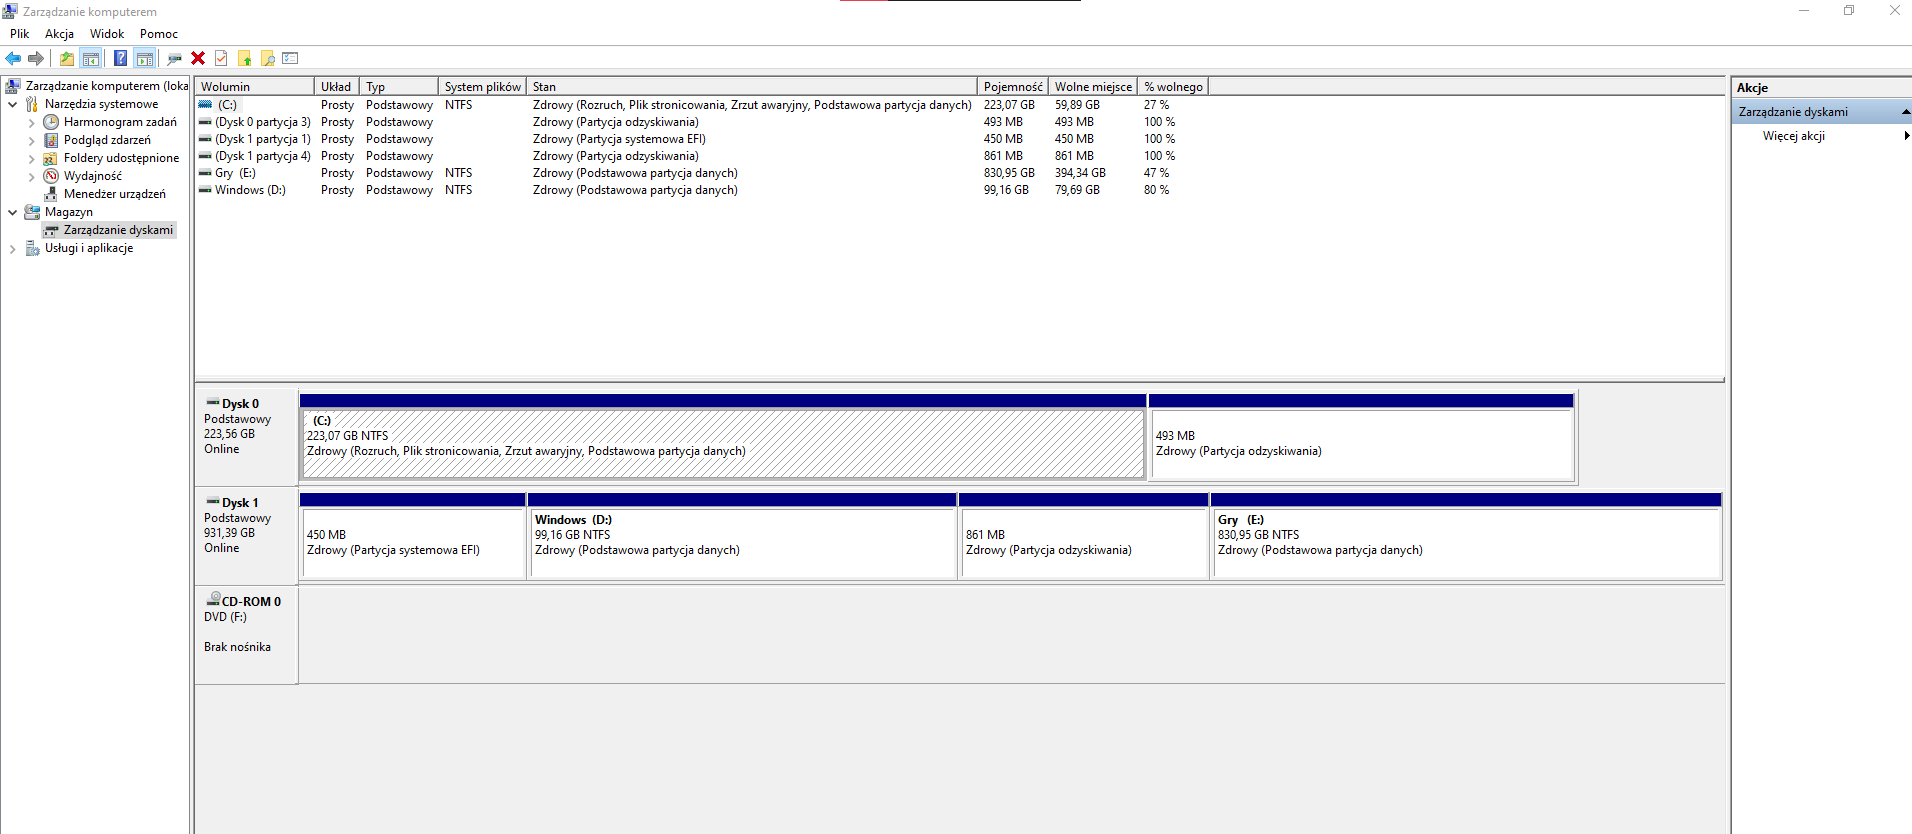
Task: Click the Dysk 0 disk label
Action: pos(240,404)
